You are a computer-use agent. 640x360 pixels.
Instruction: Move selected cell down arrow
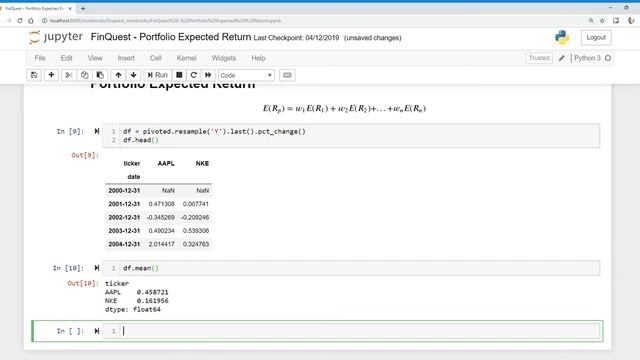click(133, 75)
